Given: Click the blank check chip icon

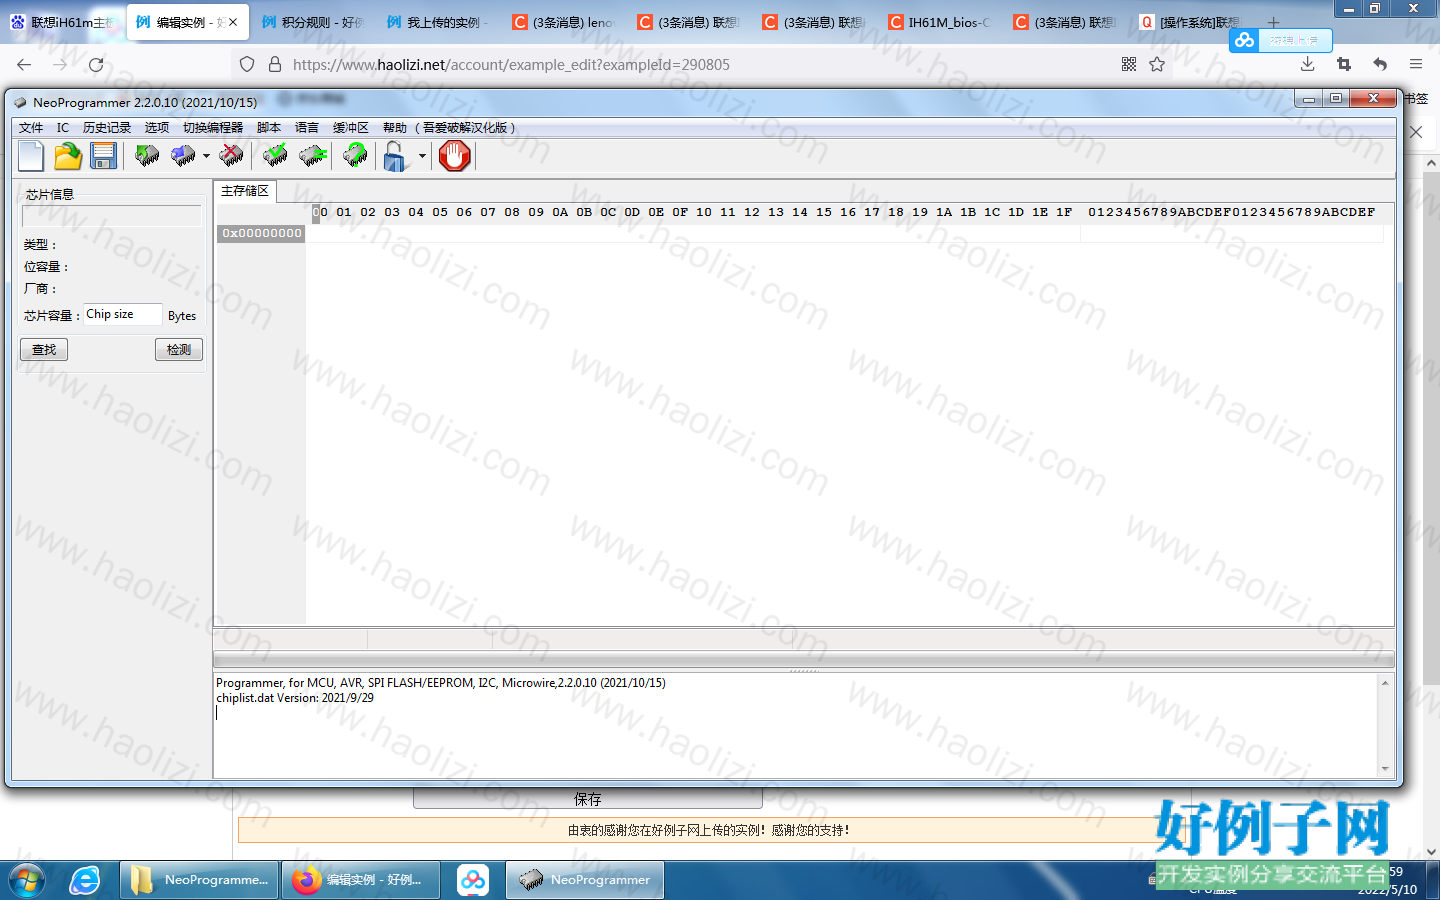Looking at the screenshot, I should click(313, 156).
